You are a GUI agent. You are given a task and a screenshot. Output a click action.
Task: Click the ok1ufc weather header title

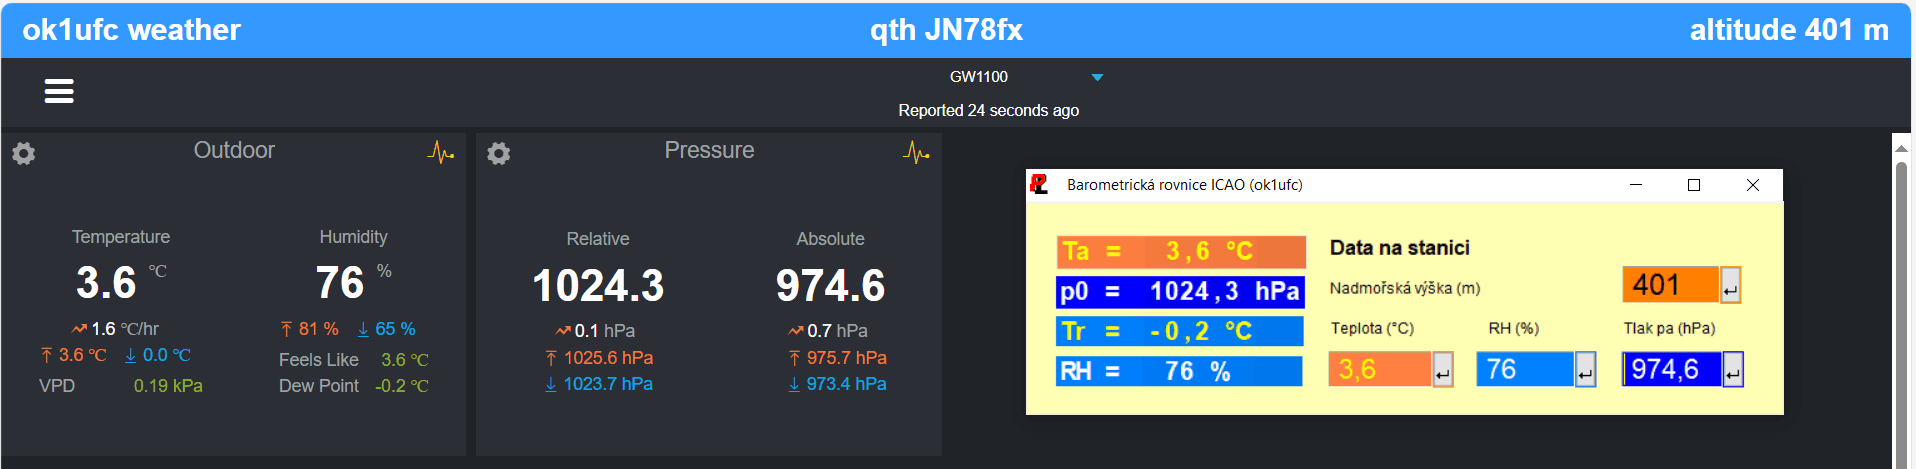[131, 30]
